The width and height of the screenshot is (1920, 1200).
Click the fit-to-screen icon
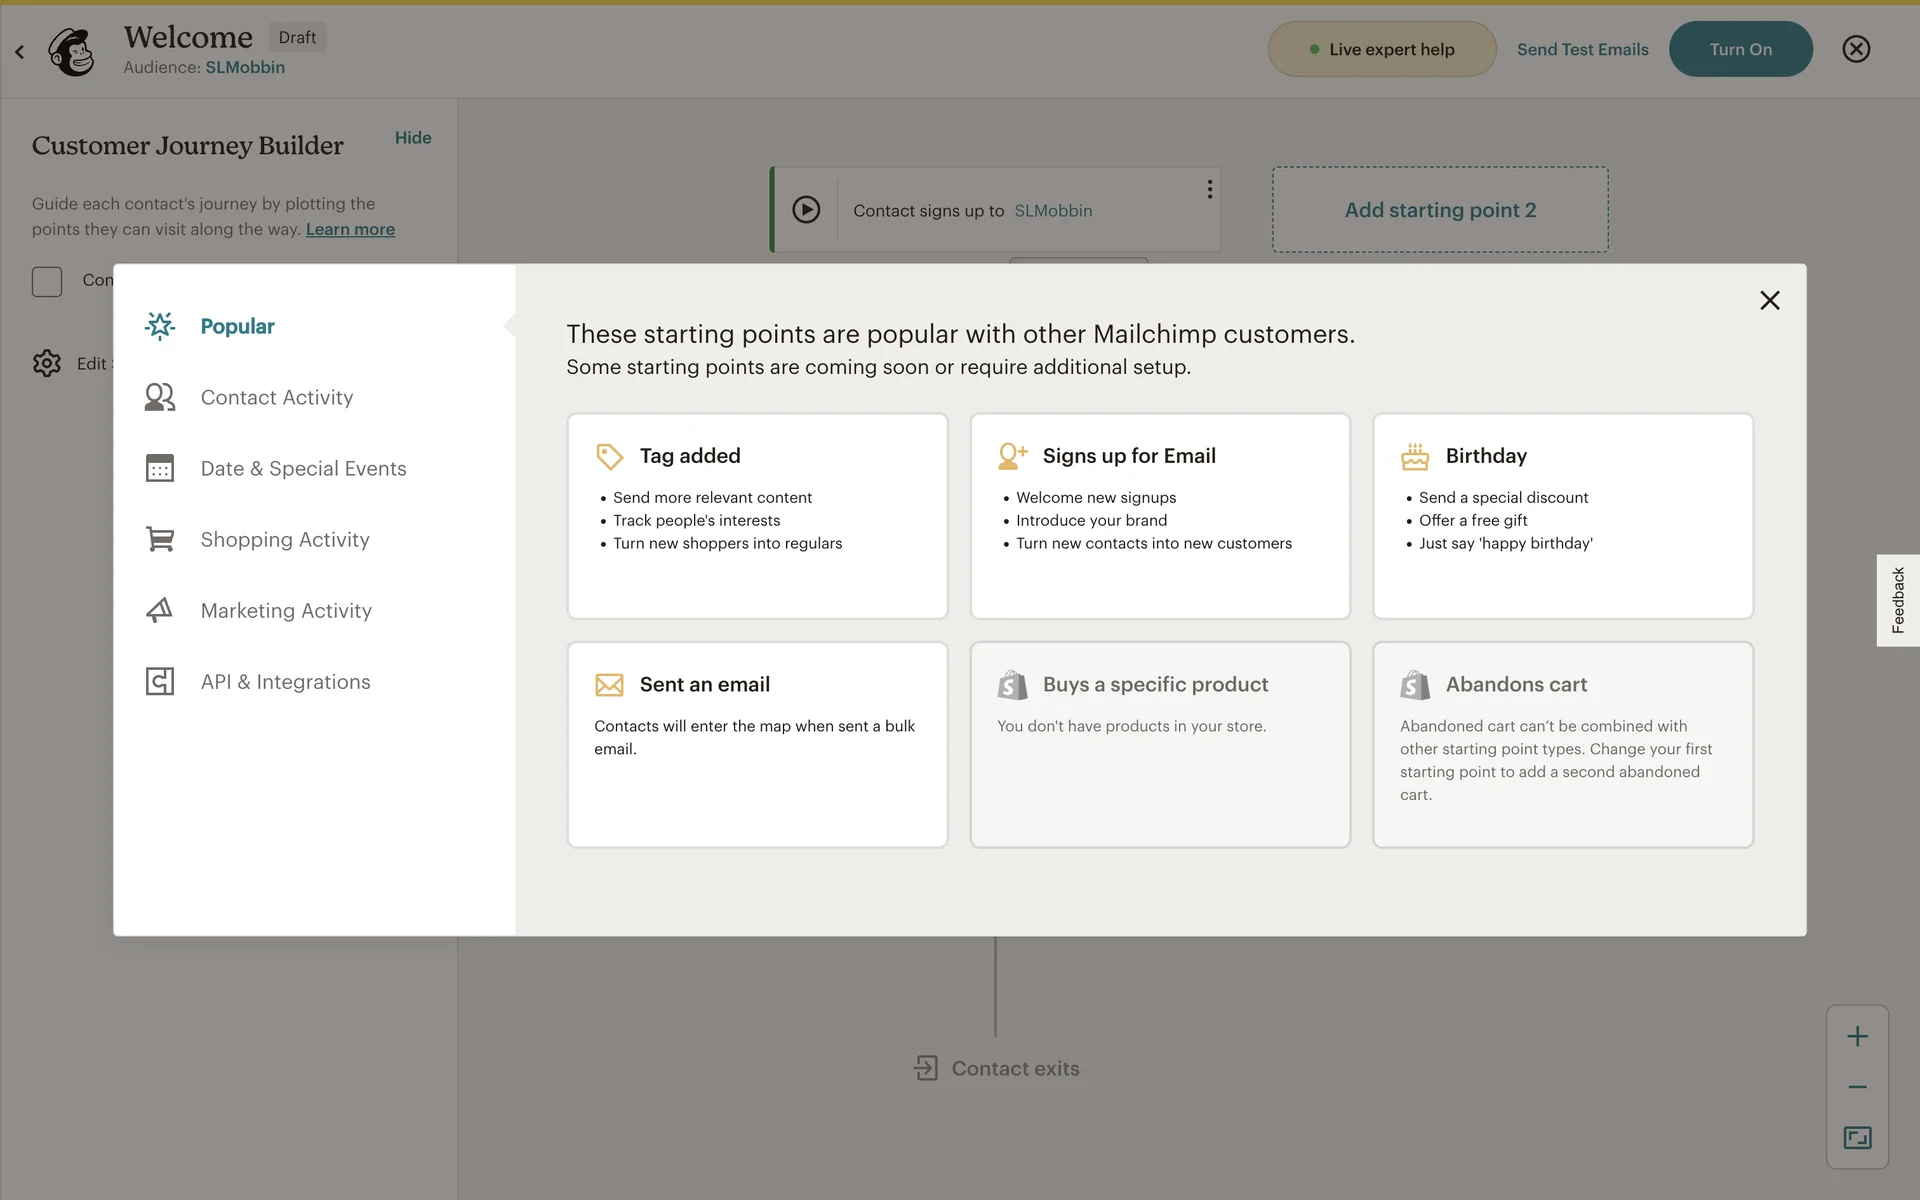click(x=1857, y=1138)
